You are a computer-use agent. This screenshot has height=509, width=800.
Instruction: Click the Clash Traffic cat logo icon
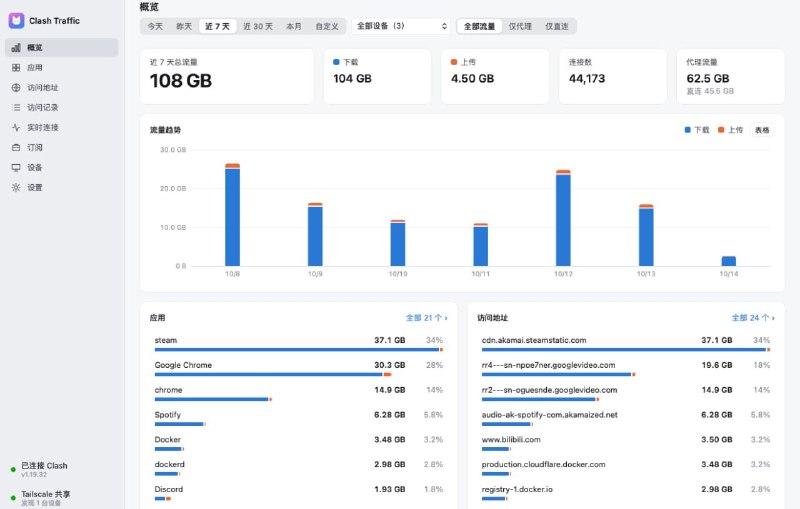[16, 20]
